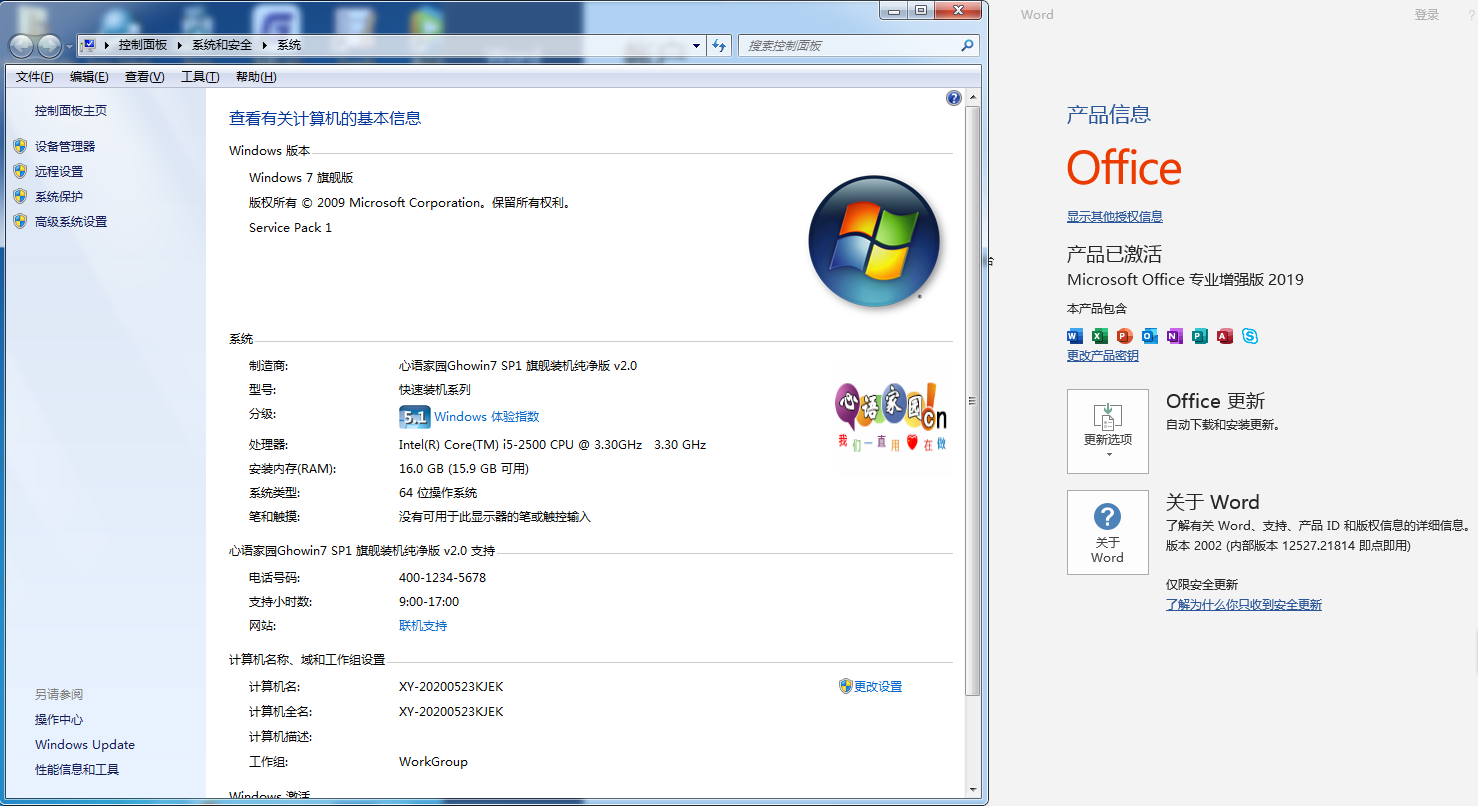The height and width of the screenshot is (806, 1478).
Task: Open the 编辑(E) menu
Action: click(89, 77)
